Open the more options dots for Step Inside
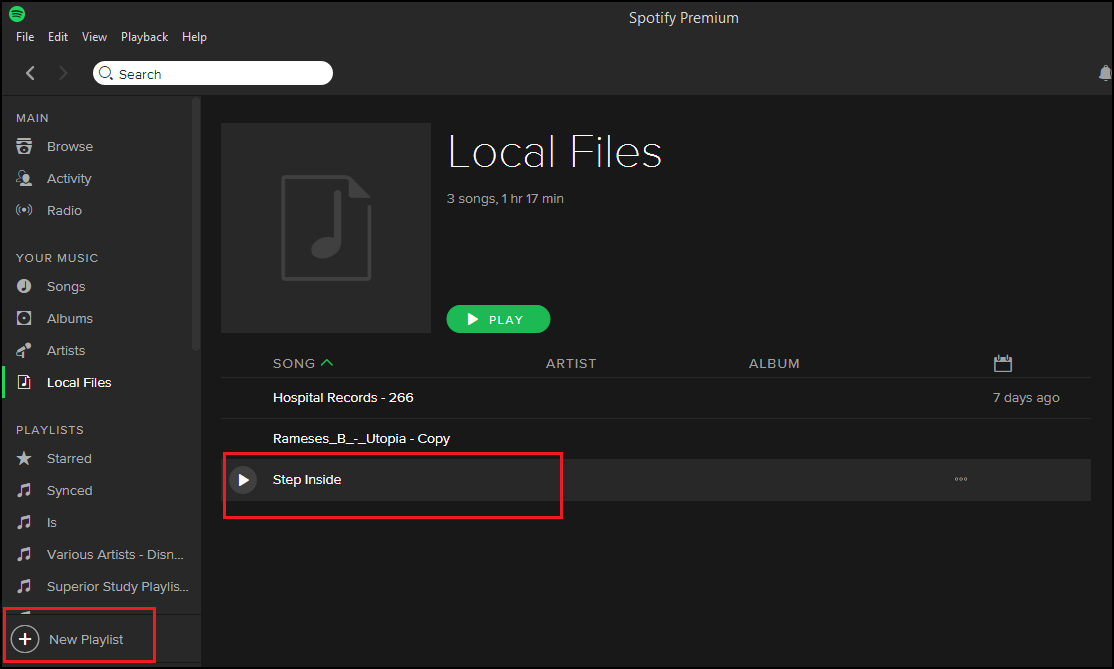Image resolution: width=1114 pixels, height=669 pixels. pos(961,479)
